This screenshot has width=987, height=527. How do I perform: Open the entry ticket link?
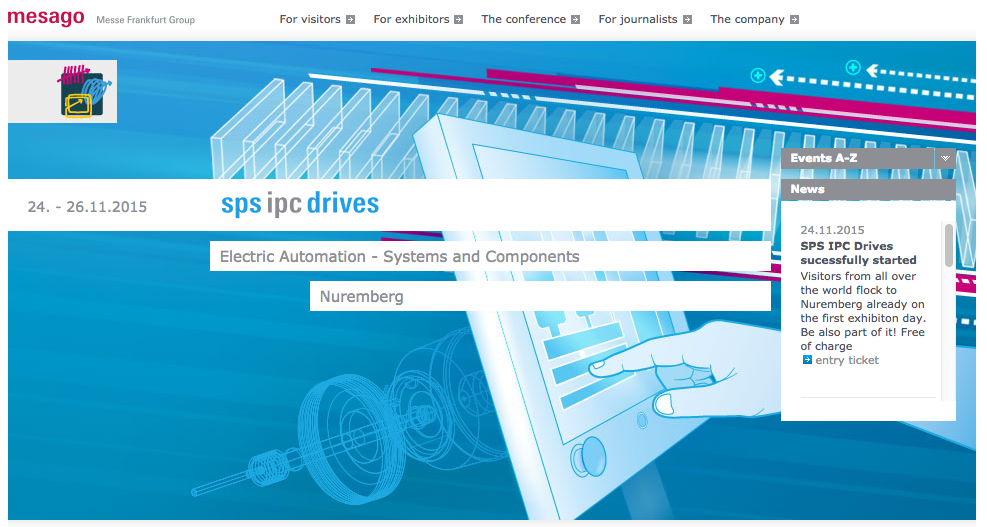point(847,360)
